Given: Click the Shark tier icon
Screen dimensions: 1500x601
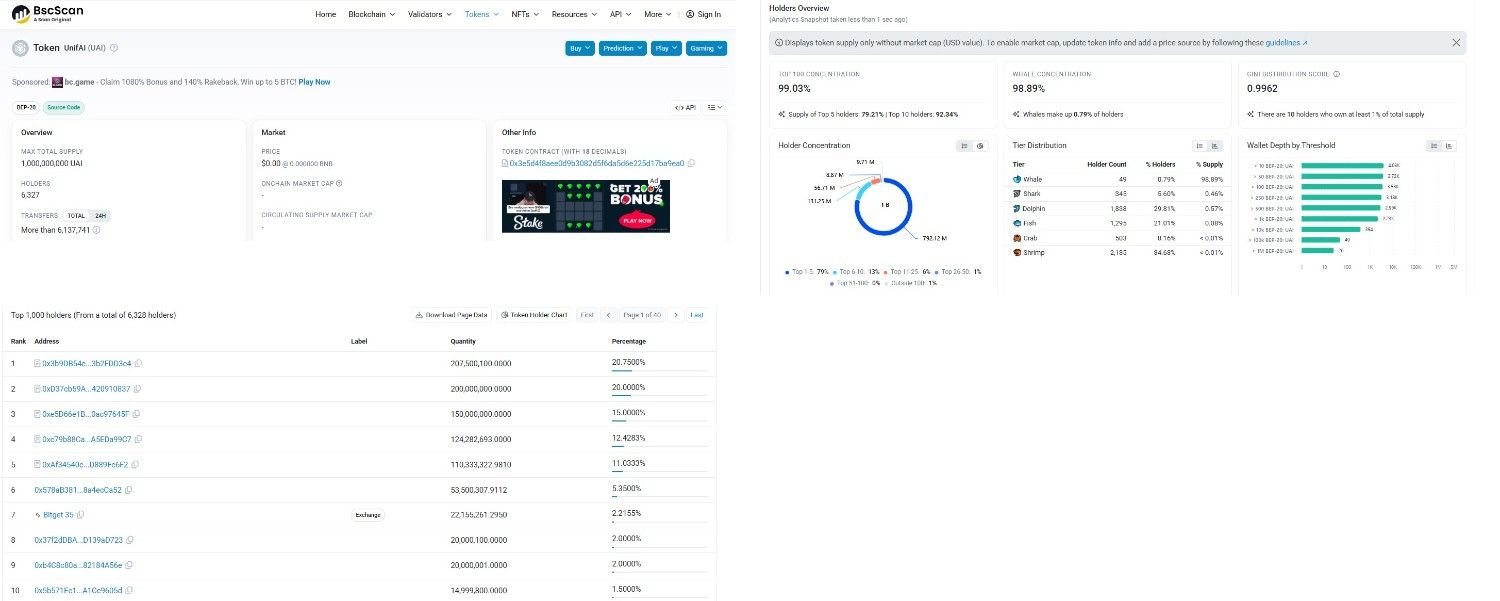Looking at the screenshot, I should click(1017, 193).
